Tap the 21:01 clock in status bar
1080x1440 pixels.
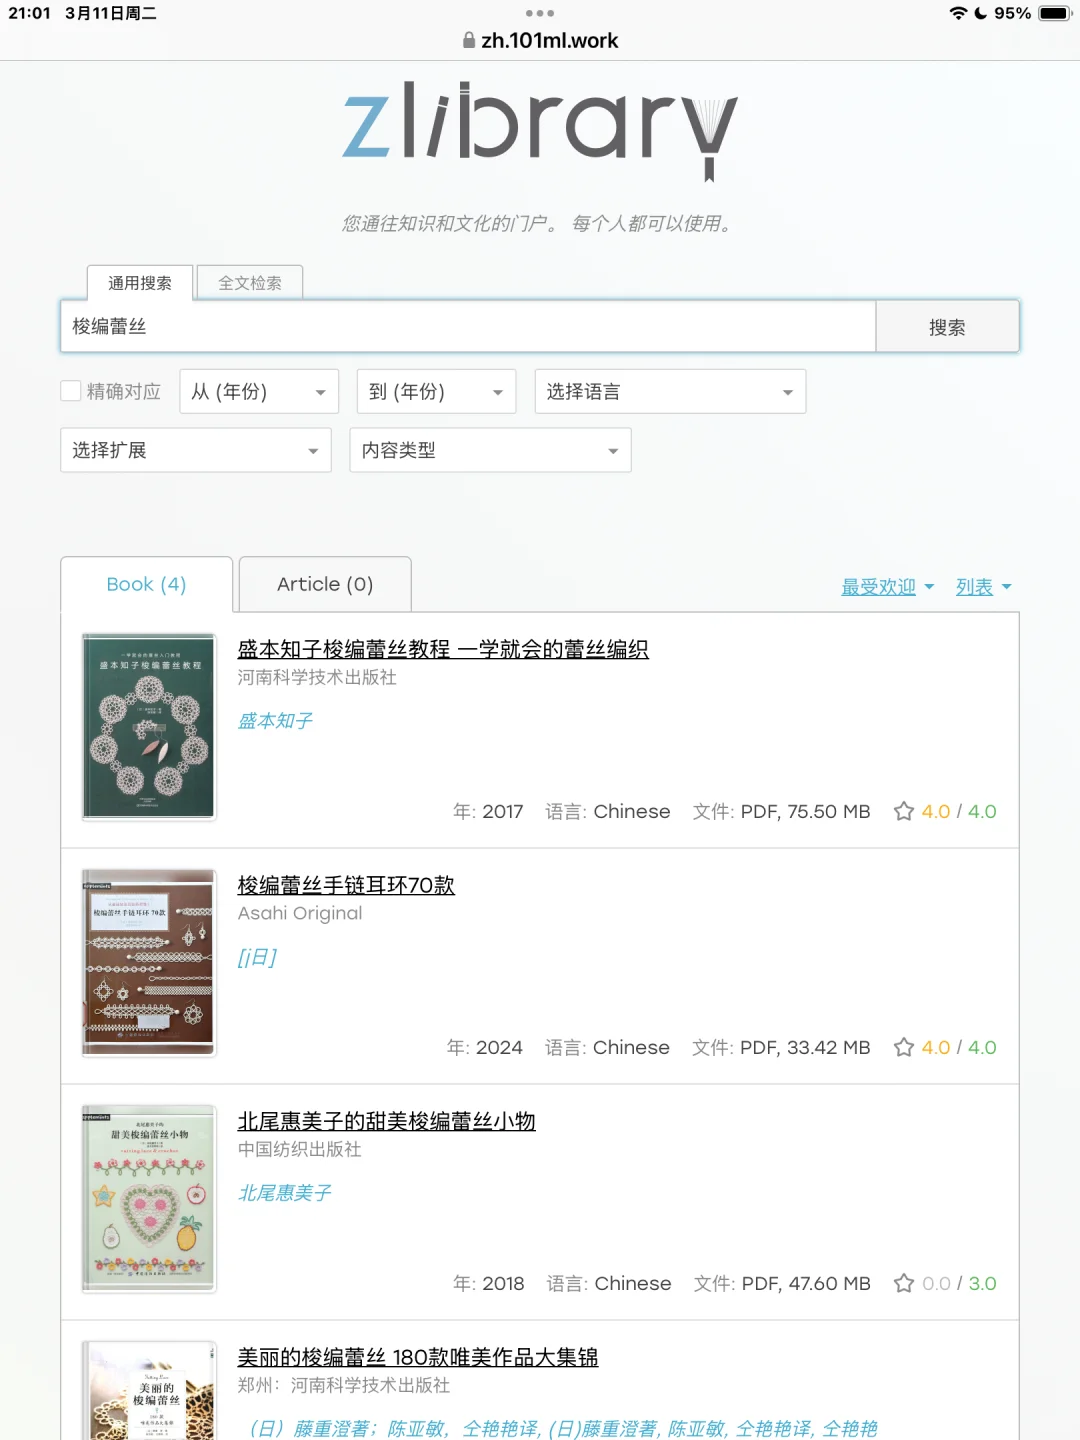pyautogui.click(x=30, y=13)
